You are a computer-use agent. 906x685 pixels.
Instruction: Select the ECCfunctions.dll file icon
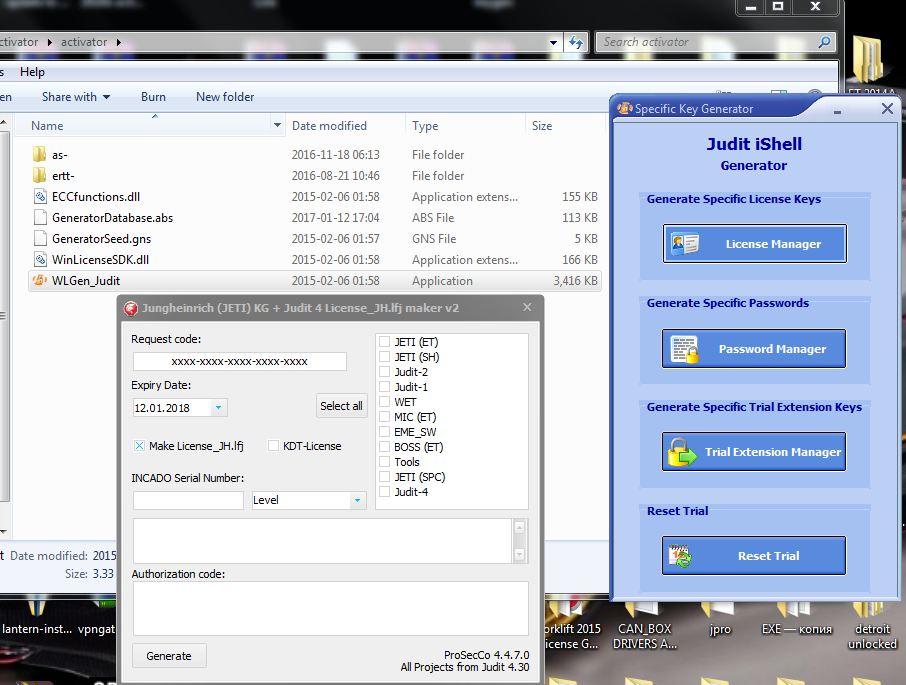[x=40, y=196]
